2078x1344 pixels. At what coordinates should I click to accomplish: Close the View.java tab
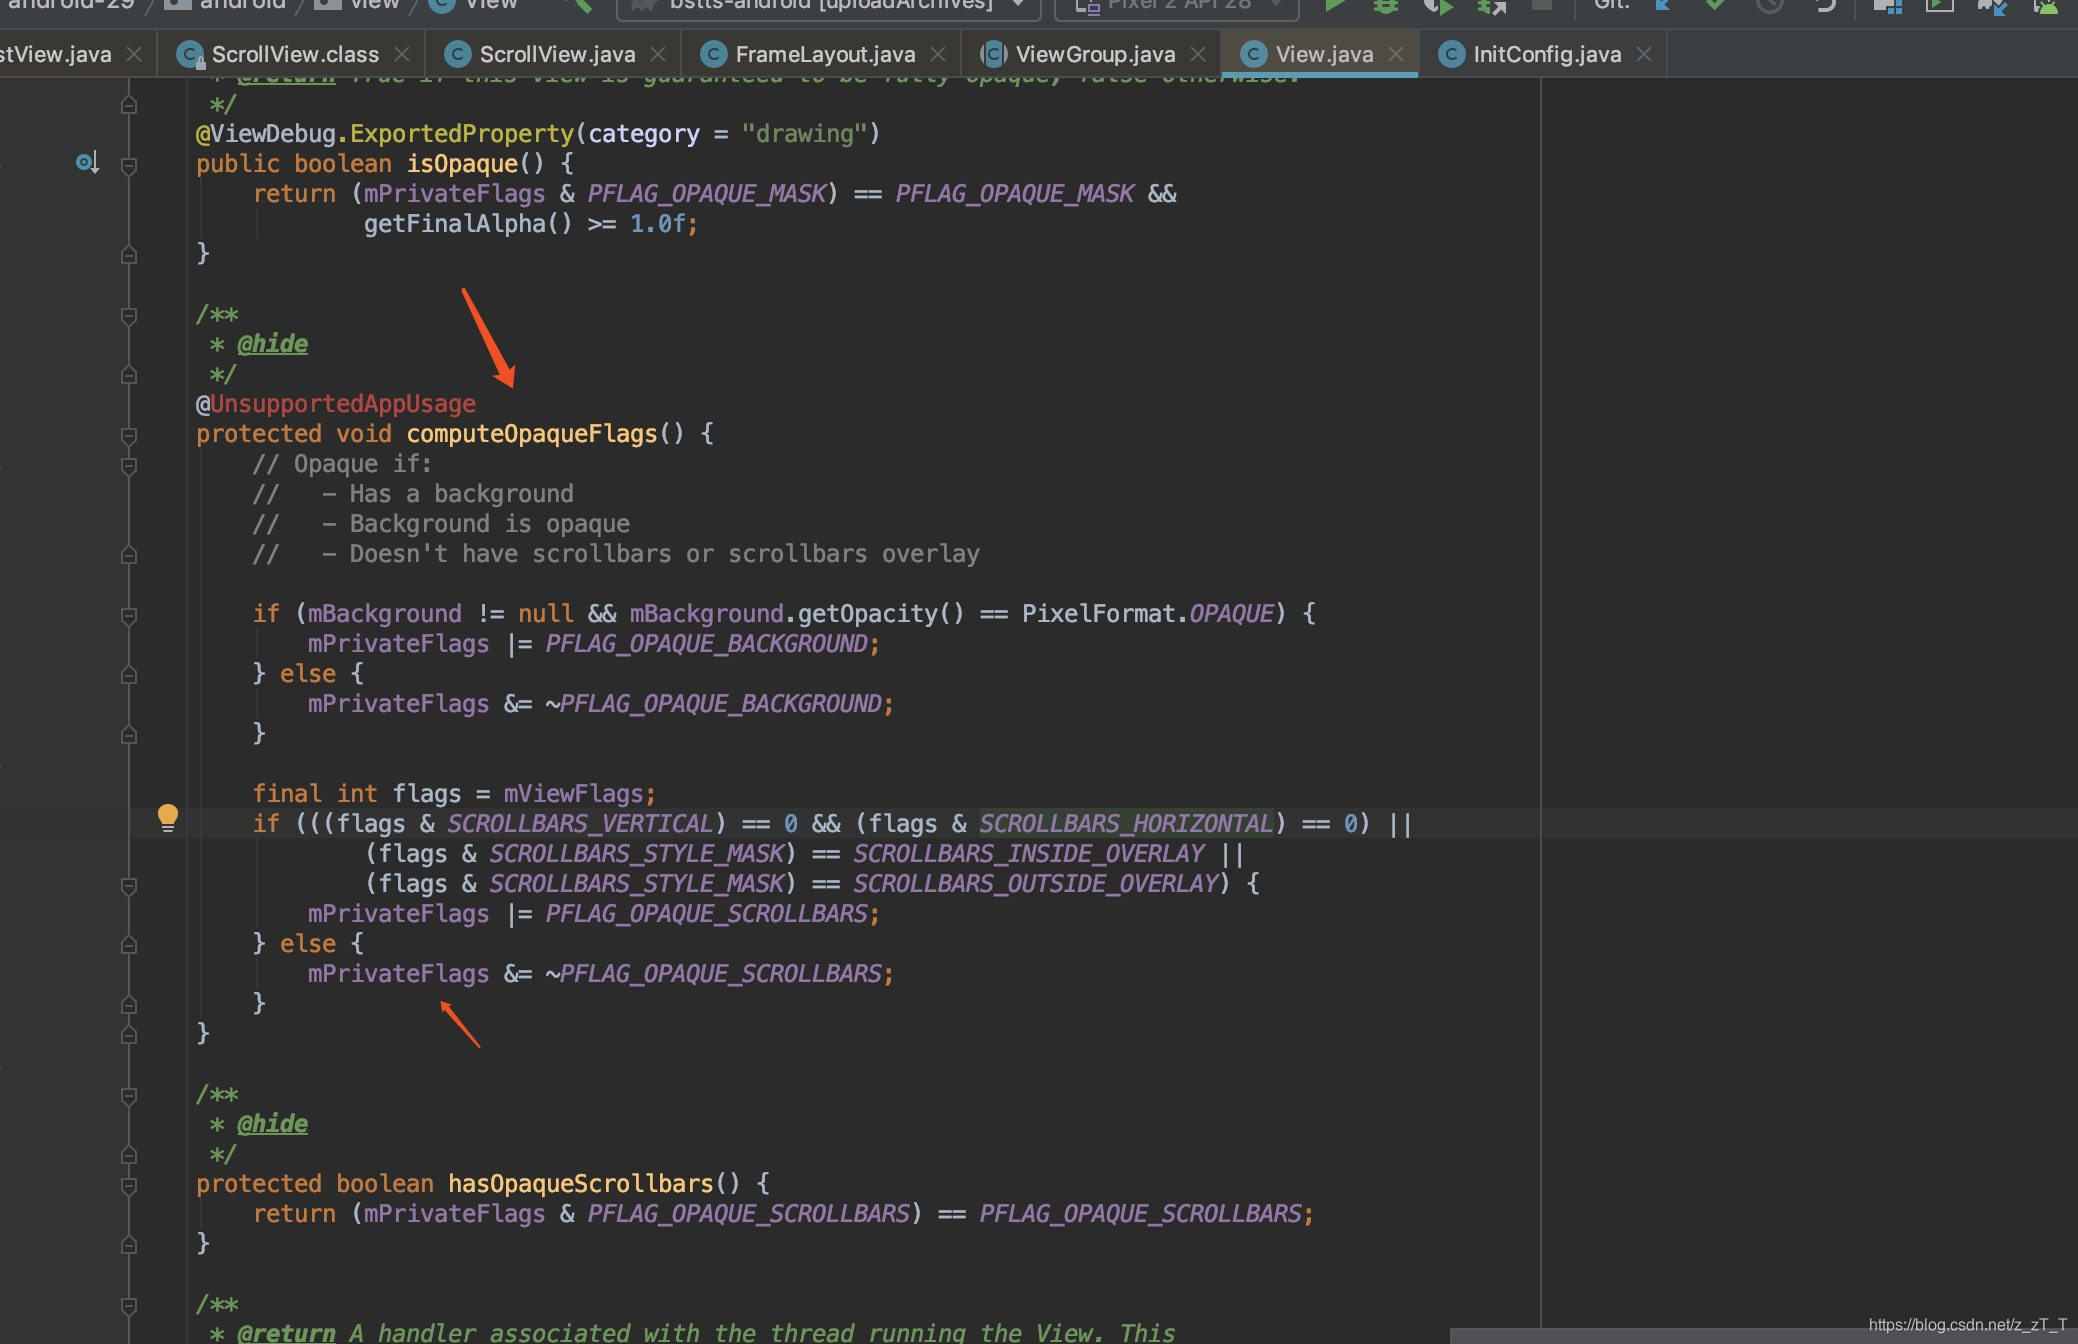[x=1396, y=54]
